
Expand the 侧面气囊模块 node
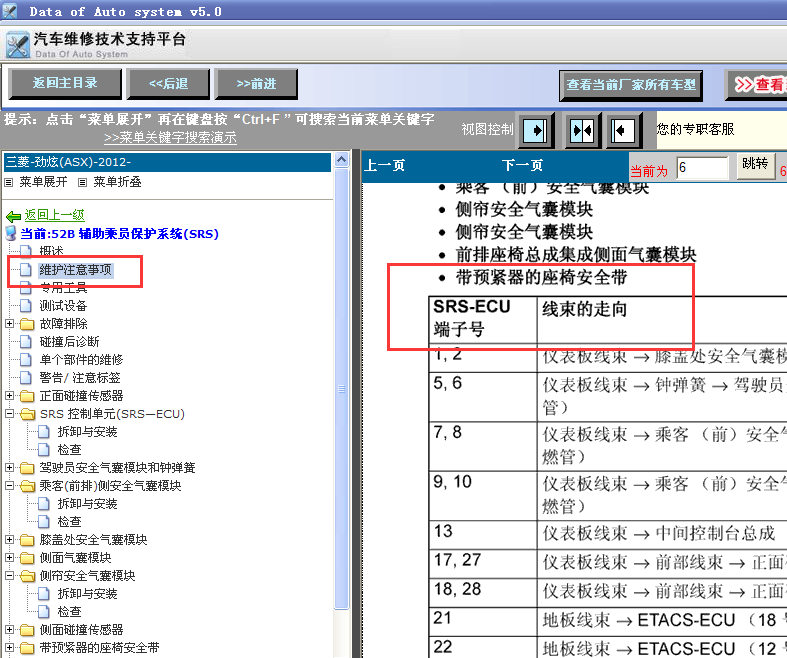pos(9,558)
